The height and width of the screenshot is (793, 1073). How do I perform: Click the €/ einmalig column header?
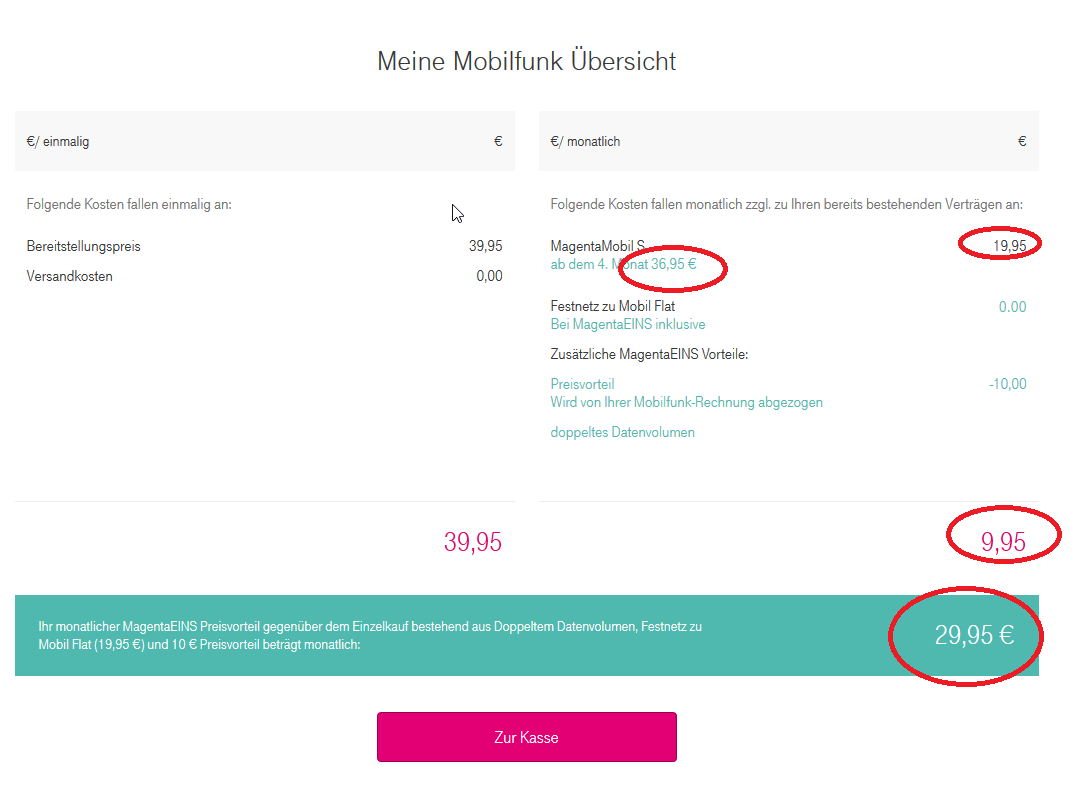(57, 142)
